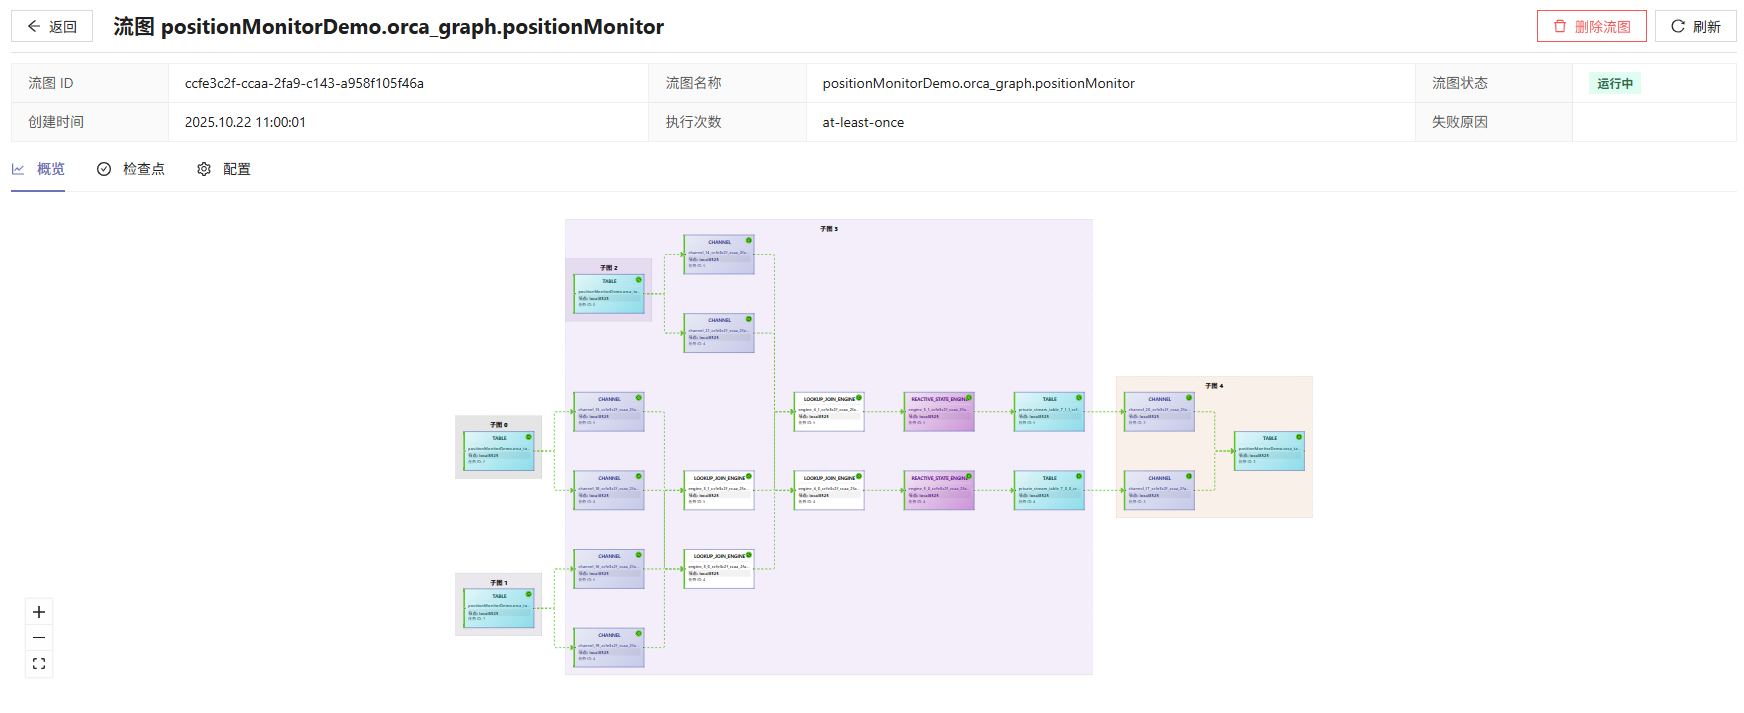
Task: Click green status dot on 子图 0 TABLE node
Action: click(x=529, y=437)
